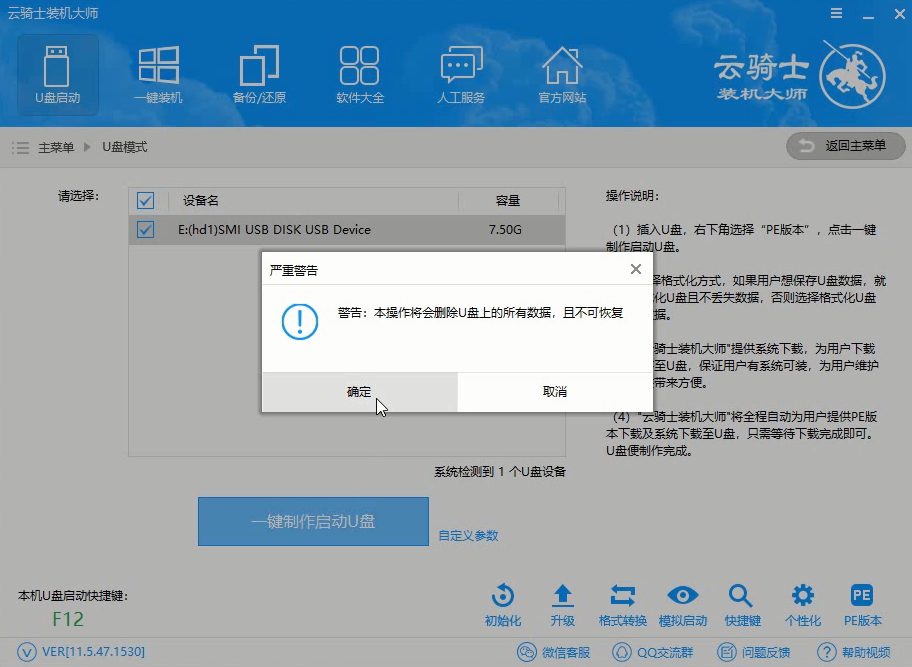Switch to the U盘启动 tab
The image size is (912, 667).
pos(57,75)
